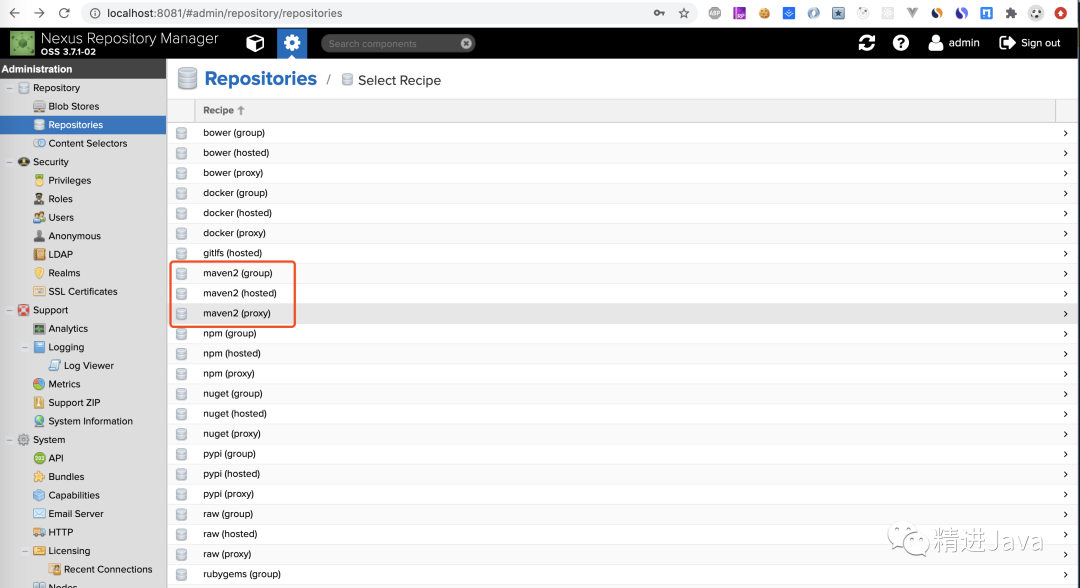Collapse the Repository tree node

pyautogui.click(x=10, y=88)
